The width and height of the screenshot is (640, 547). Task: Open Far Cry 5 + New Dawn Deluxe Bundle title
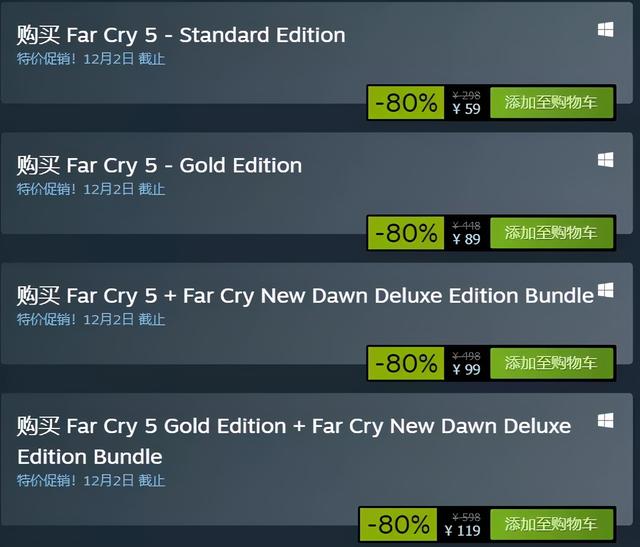pyautogui.click(x=305, y=296)
